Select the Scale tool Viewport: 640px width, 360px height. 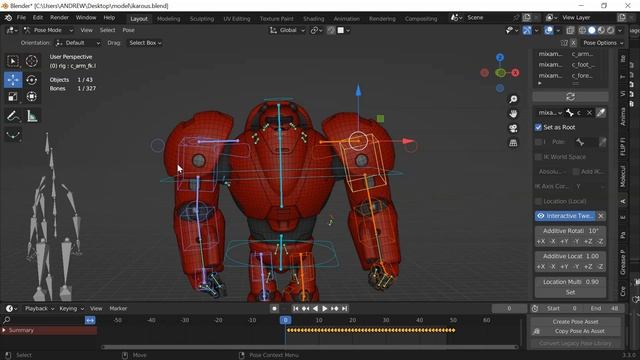[x=13, y=97]
